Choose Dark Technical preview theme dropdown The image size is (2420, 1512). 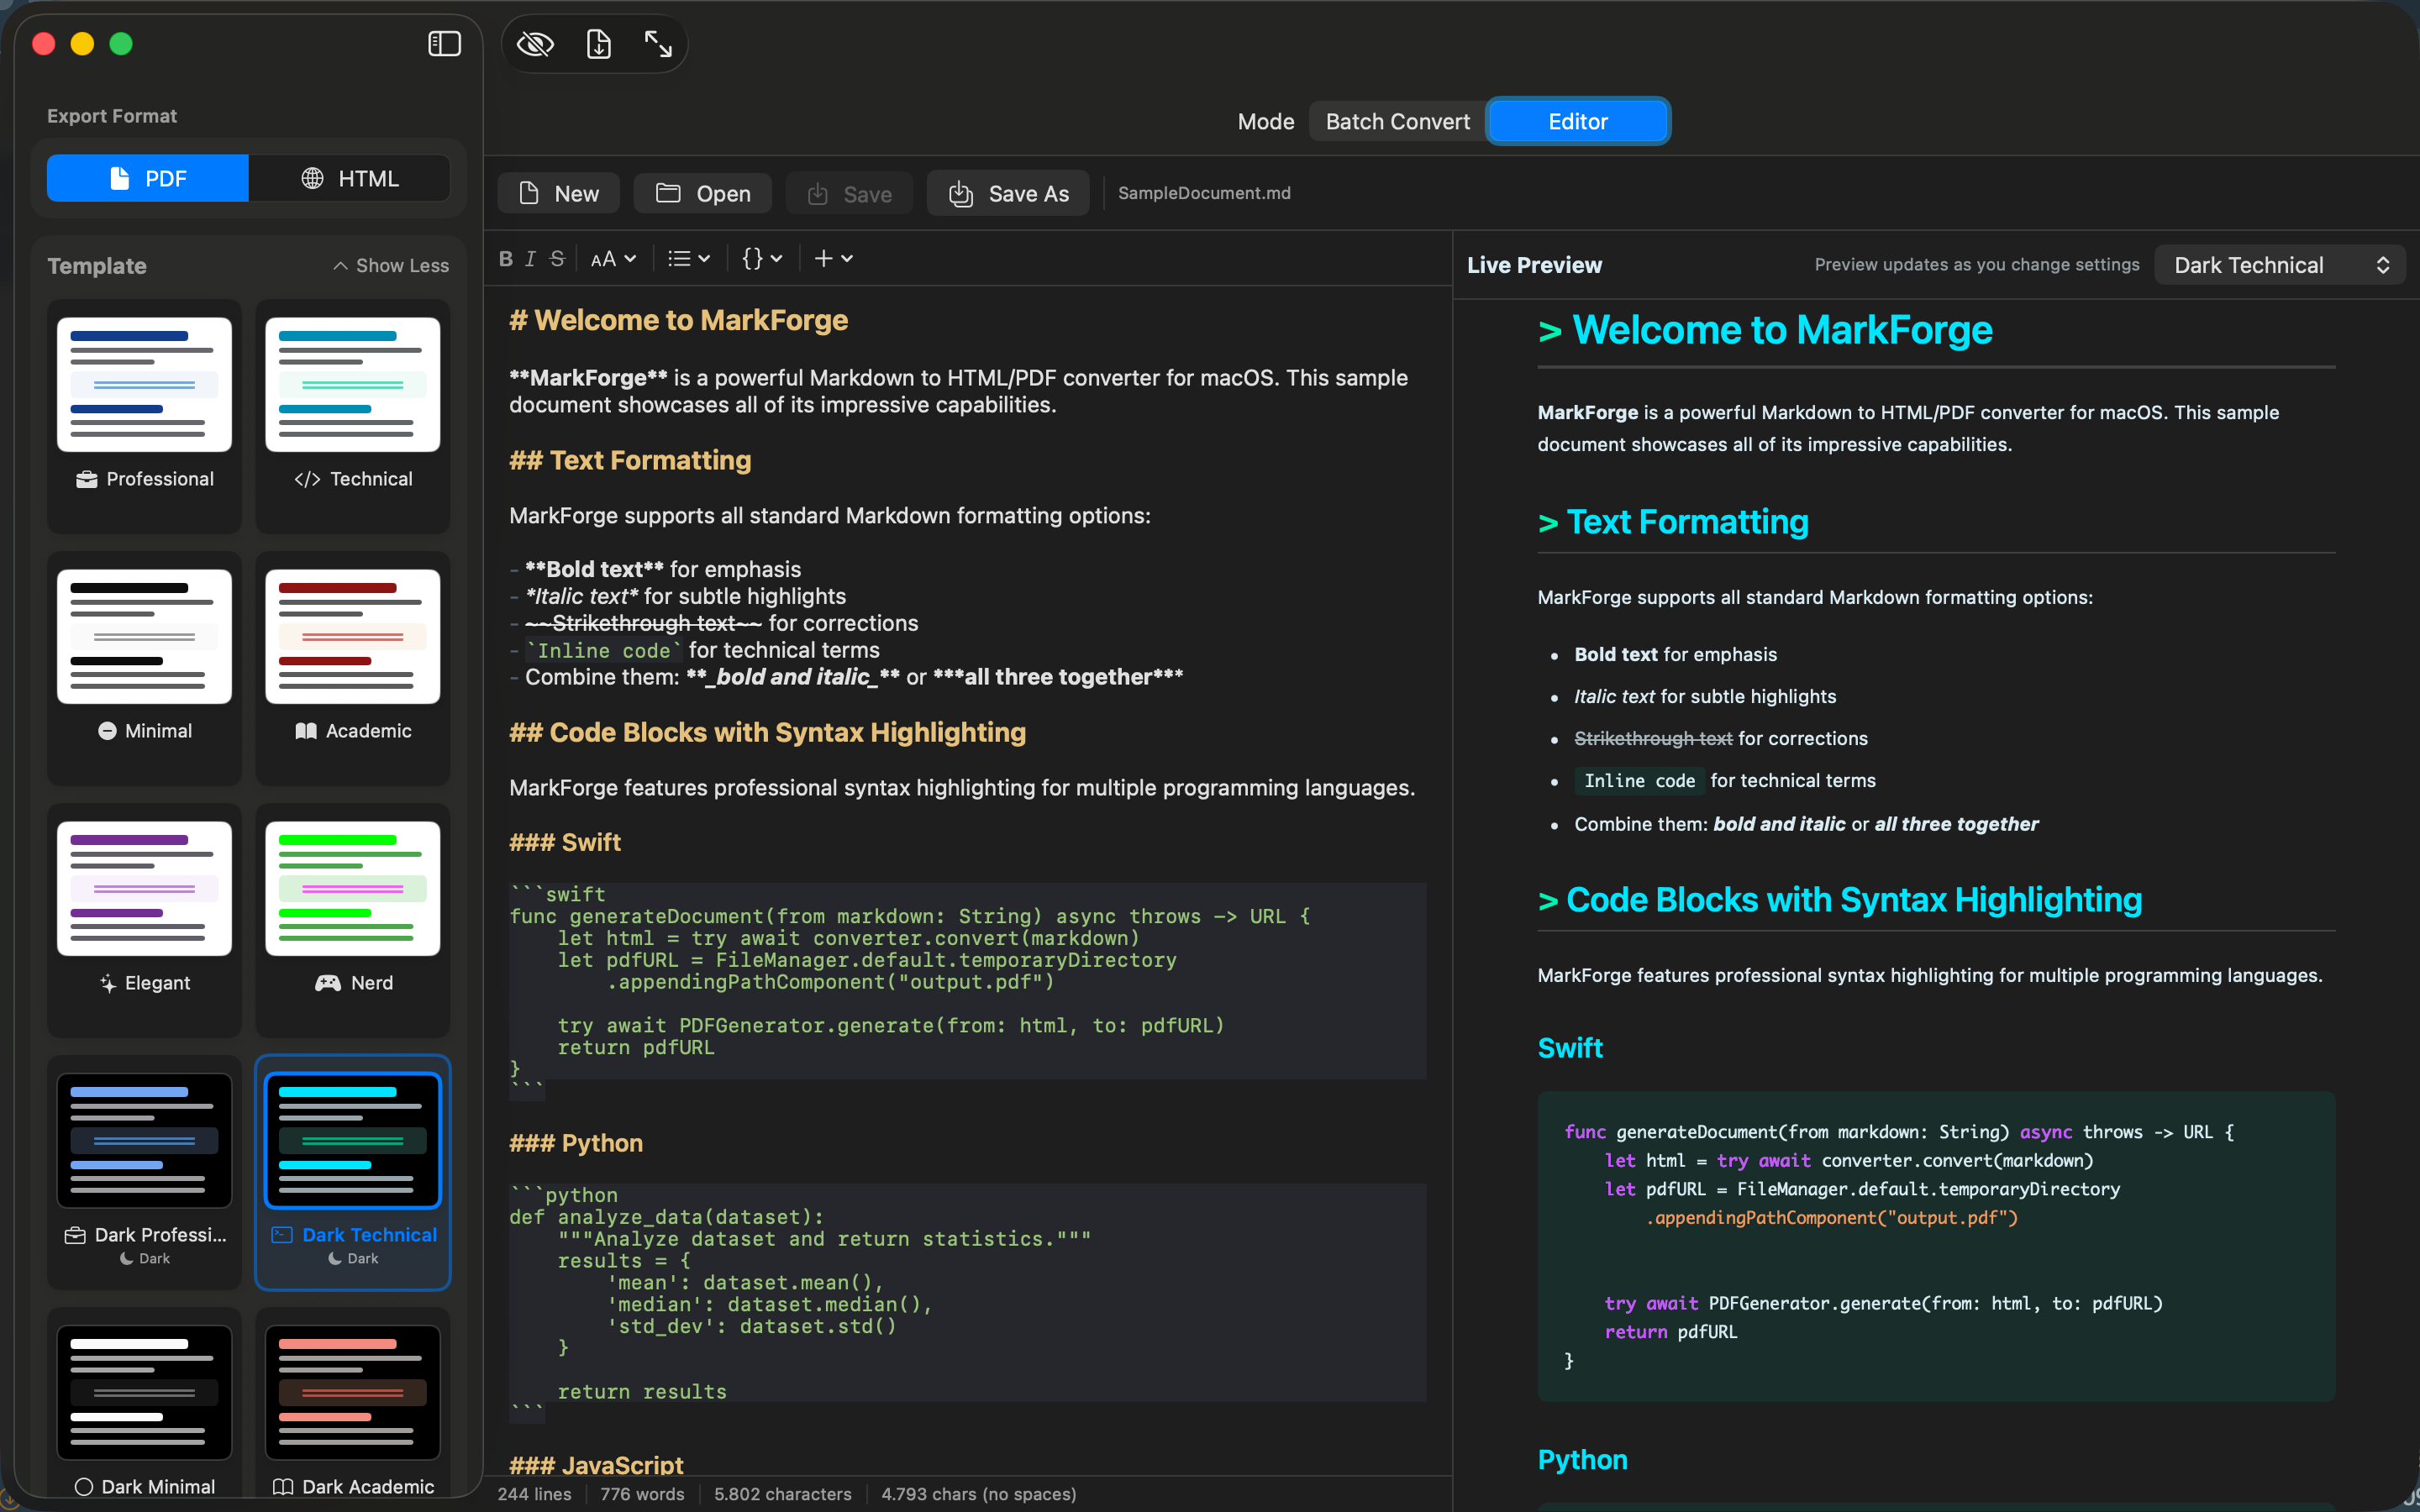pyautogui.click(x=2280, y=265)
